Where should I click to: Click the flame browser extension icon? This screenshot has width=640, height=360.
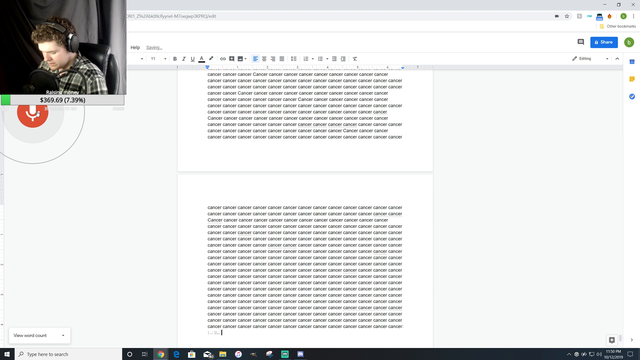(x=610, y=16)
